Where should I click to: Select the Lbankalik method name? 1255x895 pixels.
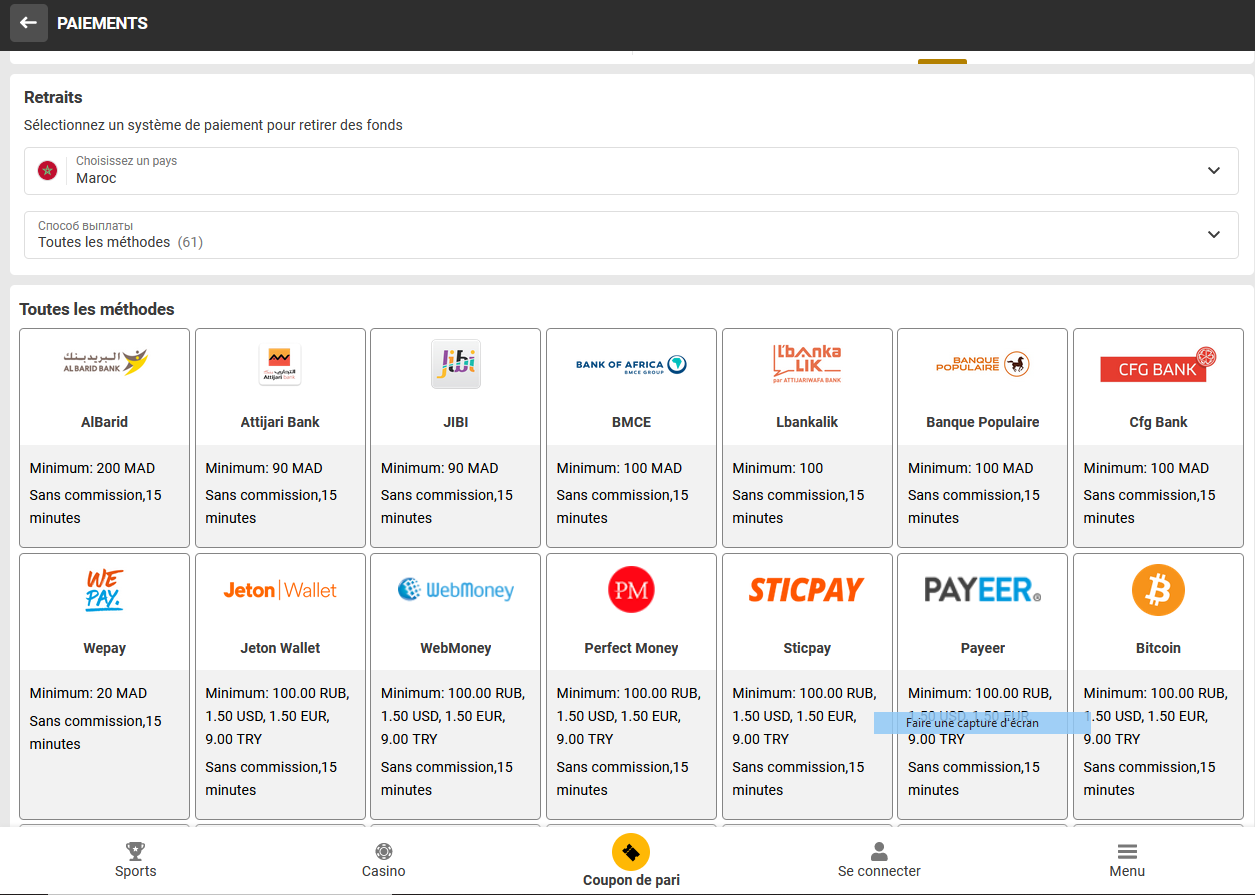tap(807, 422)
